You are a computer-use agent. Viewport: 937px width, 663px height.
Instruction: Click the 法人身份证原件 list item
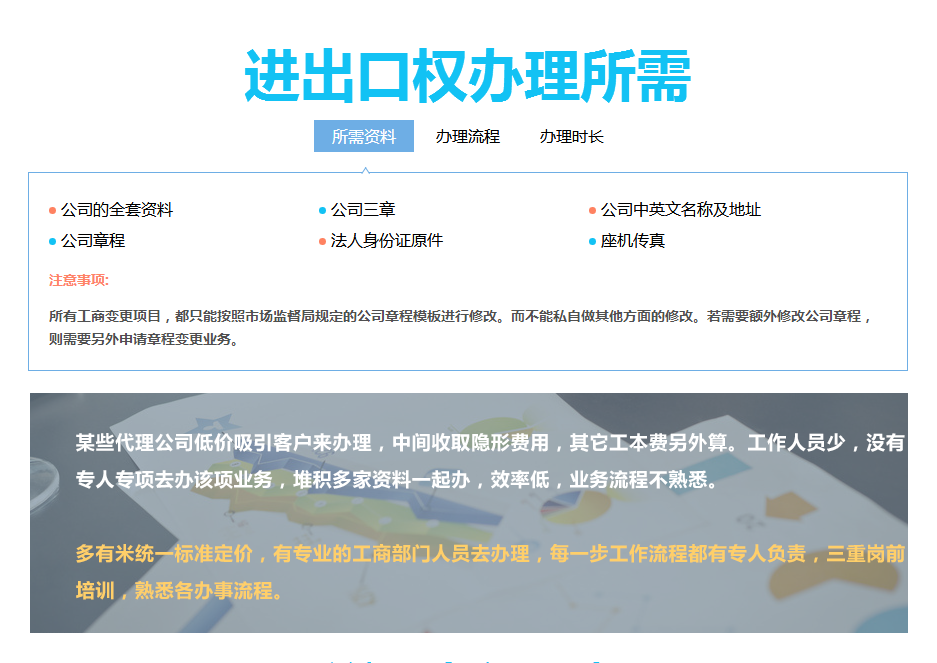click(x=387, y=241)
